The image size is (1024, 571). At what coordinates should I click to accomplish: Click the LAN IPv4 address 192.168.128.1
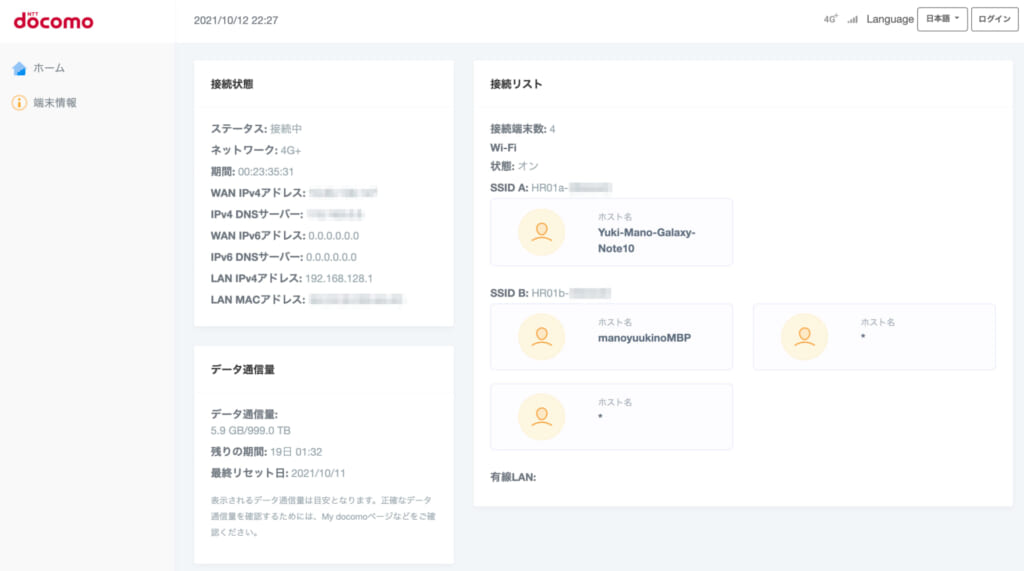pyautogui.click(x=340, y=277)
